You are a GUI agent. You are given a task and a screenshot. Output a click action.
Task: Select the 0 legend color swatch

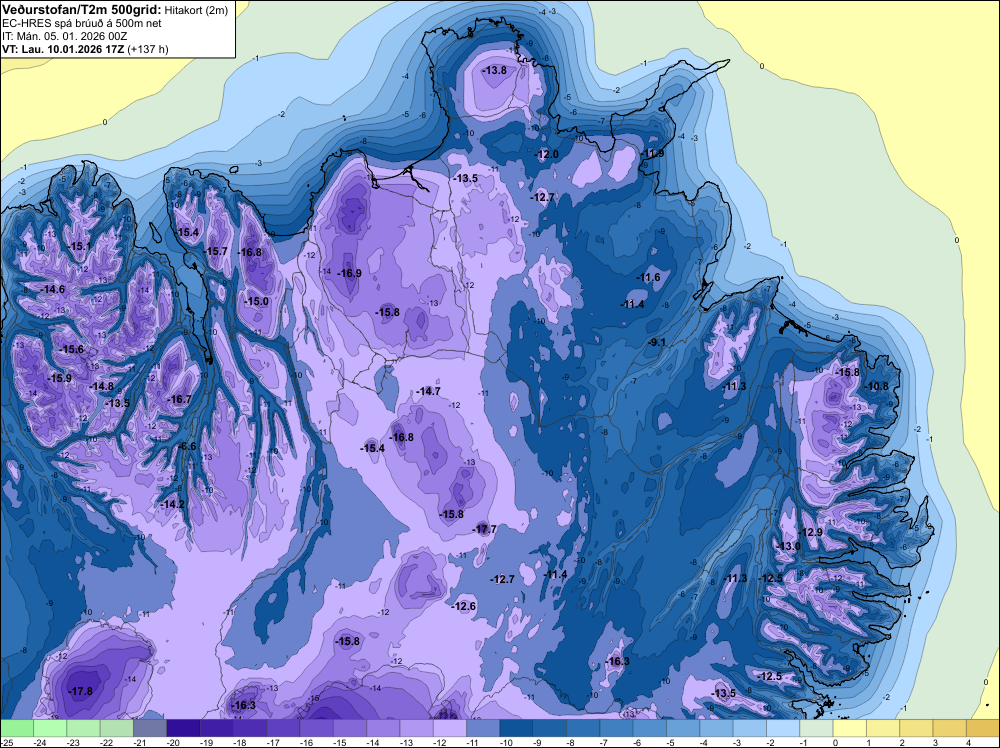pos(849,728)
